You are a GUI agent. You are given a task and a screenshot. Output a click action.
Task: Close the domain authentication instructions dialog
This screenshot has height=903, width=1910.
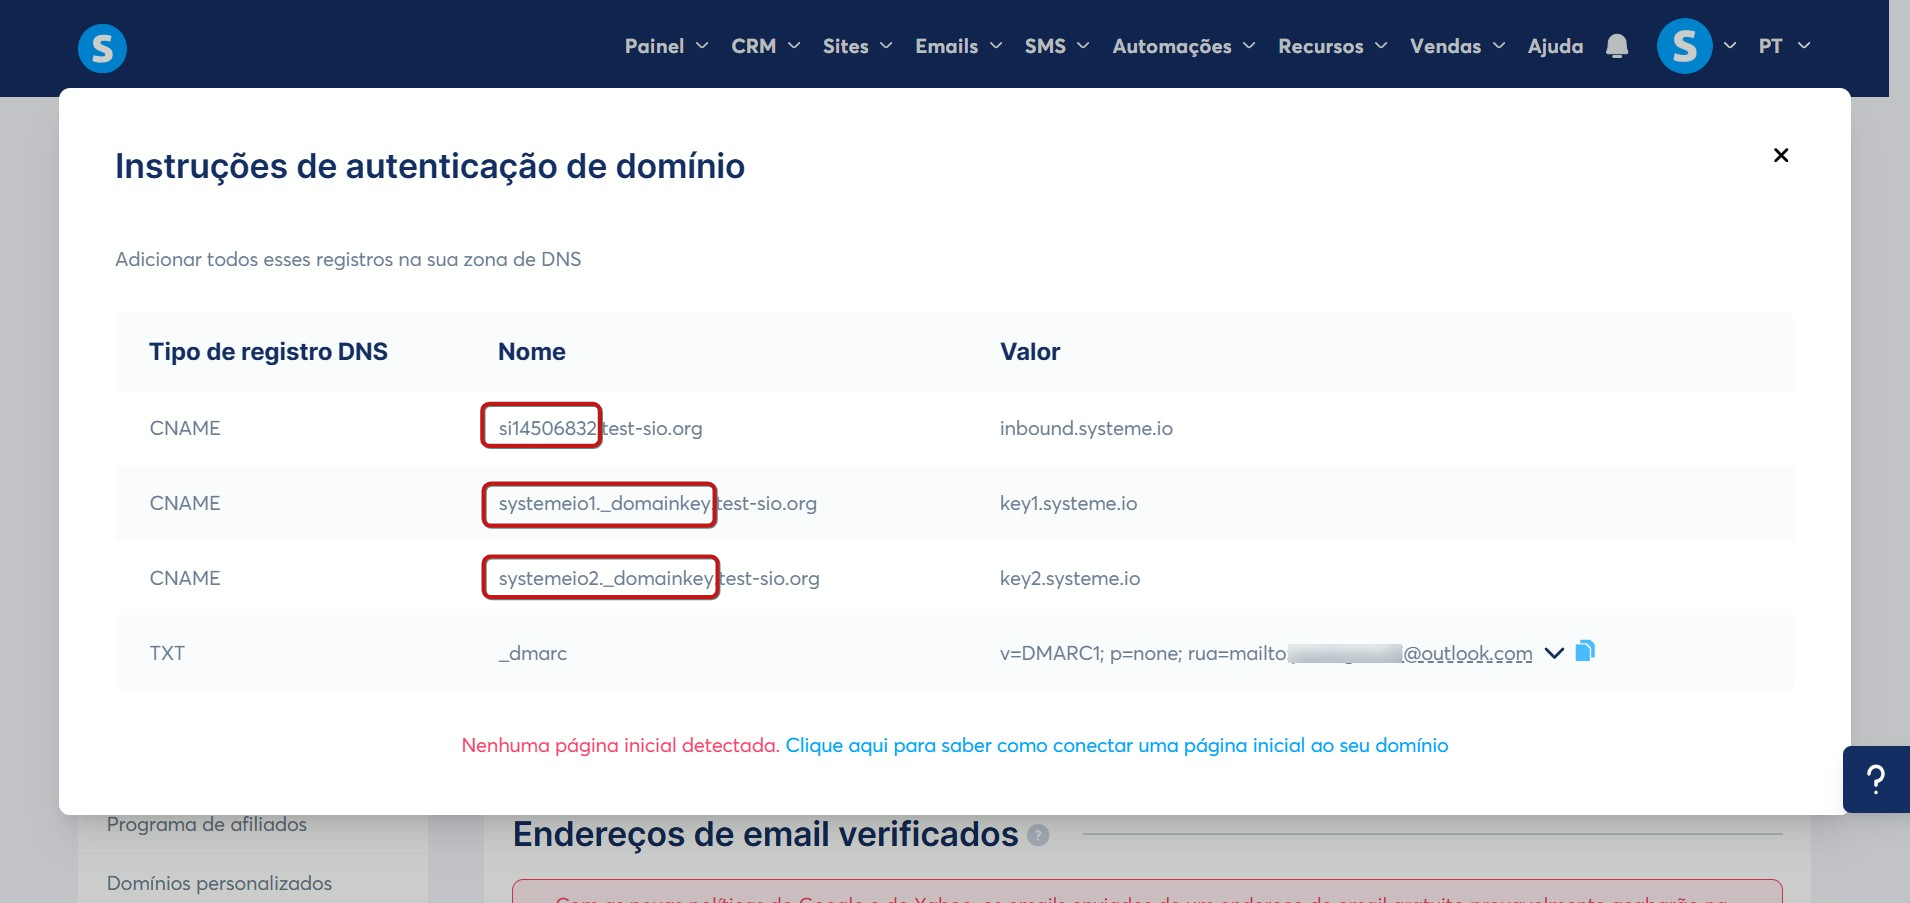coord(1781,155)
